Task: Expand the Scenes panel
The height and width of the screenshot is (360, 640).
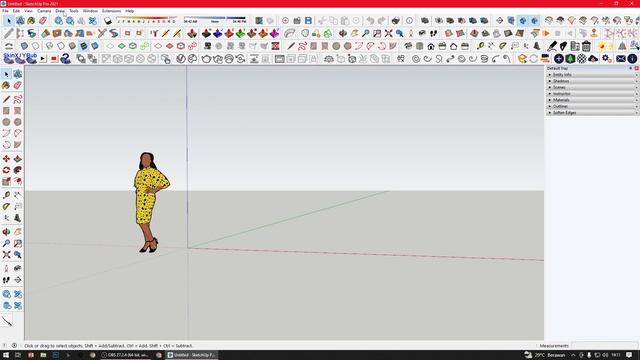Action: (592, 87)
